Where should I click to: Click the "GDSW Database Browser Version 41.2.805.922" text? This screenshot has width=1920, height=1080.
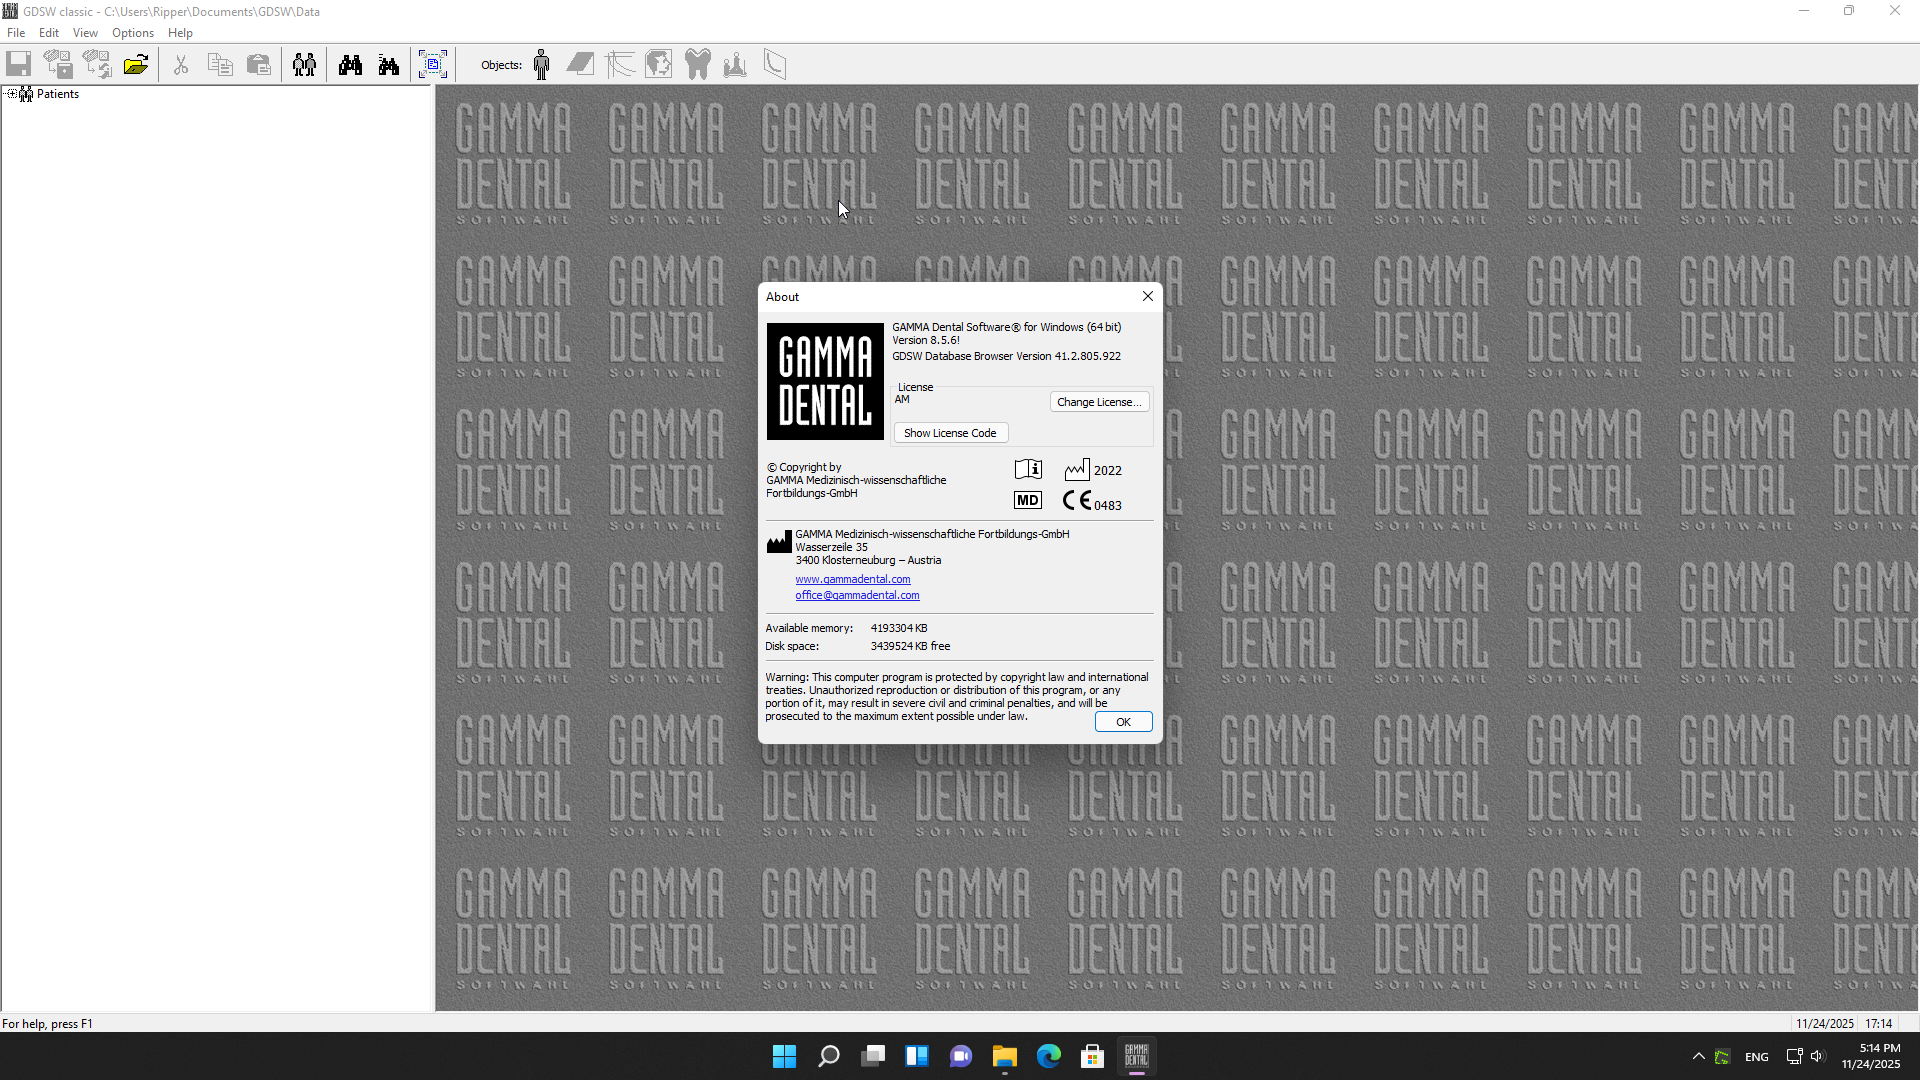pyautogui.click(x=1007, y=356)
